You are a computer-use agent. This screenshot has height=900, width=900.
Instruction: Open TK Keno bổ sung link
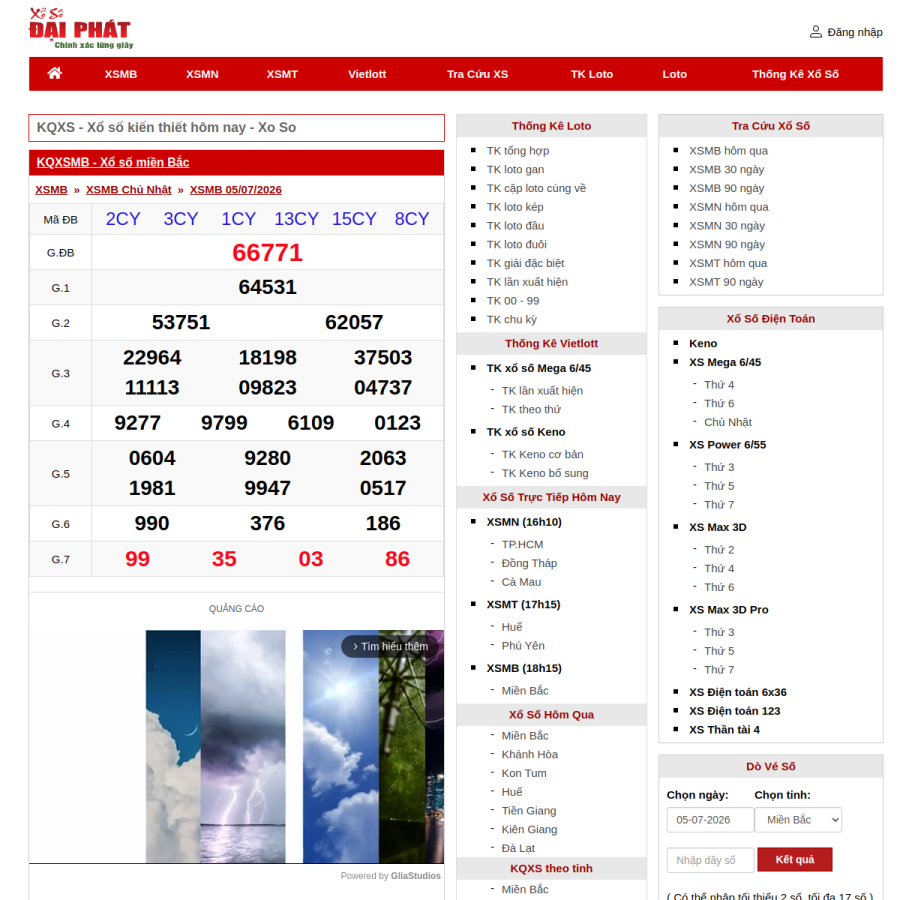tap(545, 474)
